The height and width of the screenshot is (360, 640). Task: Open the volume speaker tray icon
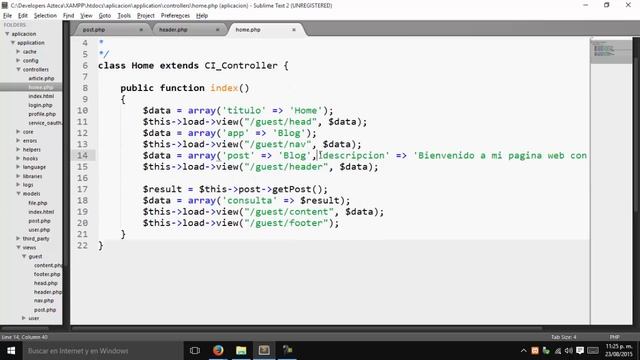click(569, 351)
